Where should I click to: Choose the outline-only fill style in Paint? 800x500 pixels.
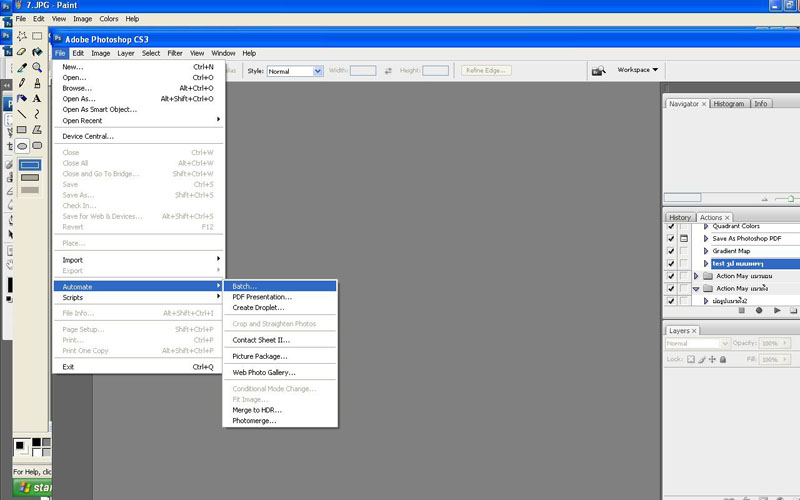click(x=30, y=165)
